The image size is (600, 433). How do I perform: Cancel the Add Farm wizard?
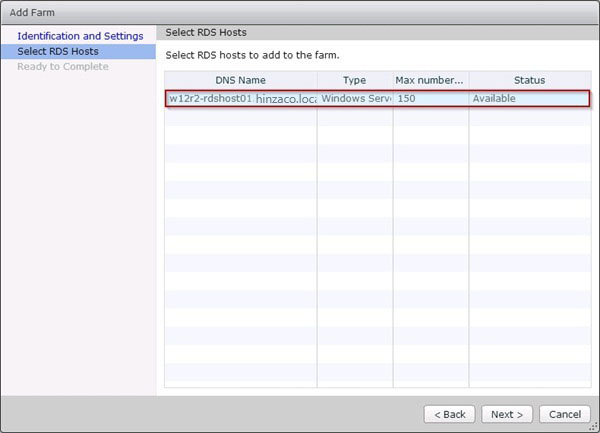click(x=565, y=414)
